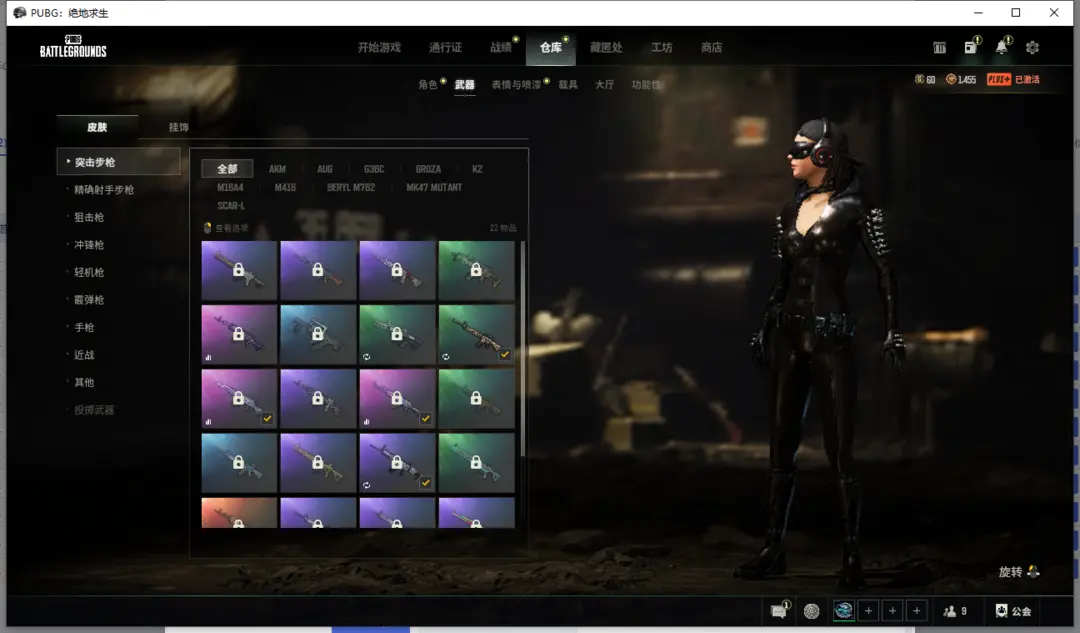Image resolution: width=1080 pixels, height=633 pixels.
Task: Select the 突击步枪 category
Action: (118, 162)
